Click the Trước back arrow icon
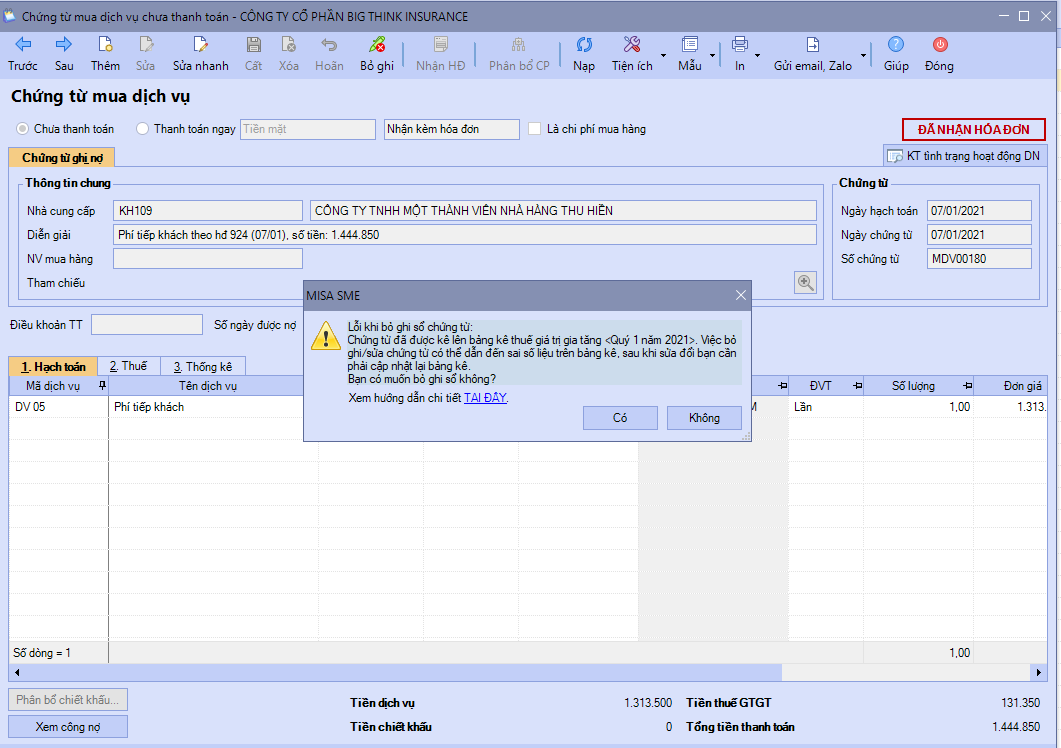Image resolution: width=1061 pixels, height=748 pixels. click(23, 45)
